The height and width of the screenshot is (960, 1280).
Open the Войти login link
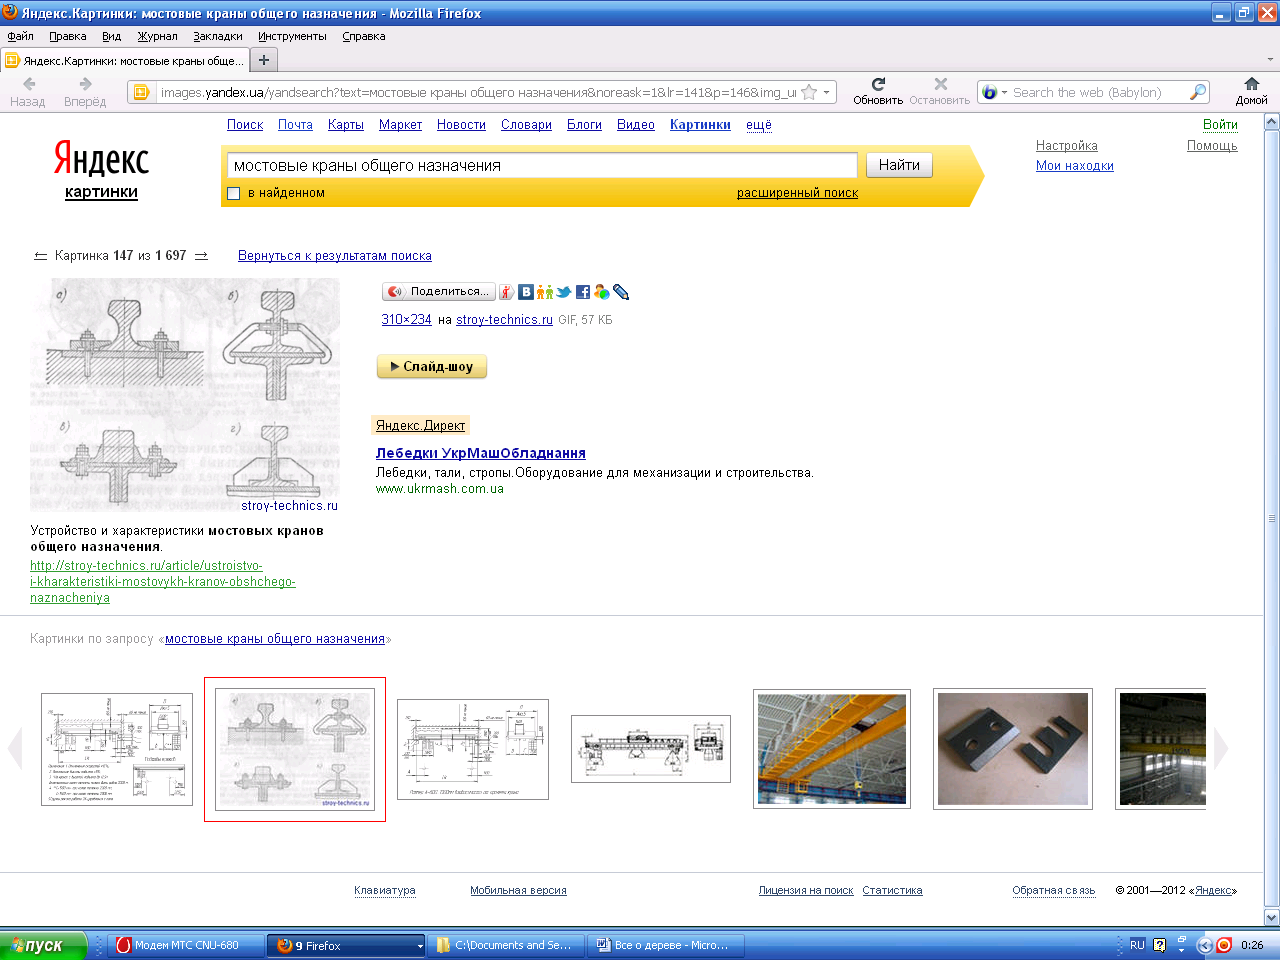pyautogui.click(x=1220, y=125)
